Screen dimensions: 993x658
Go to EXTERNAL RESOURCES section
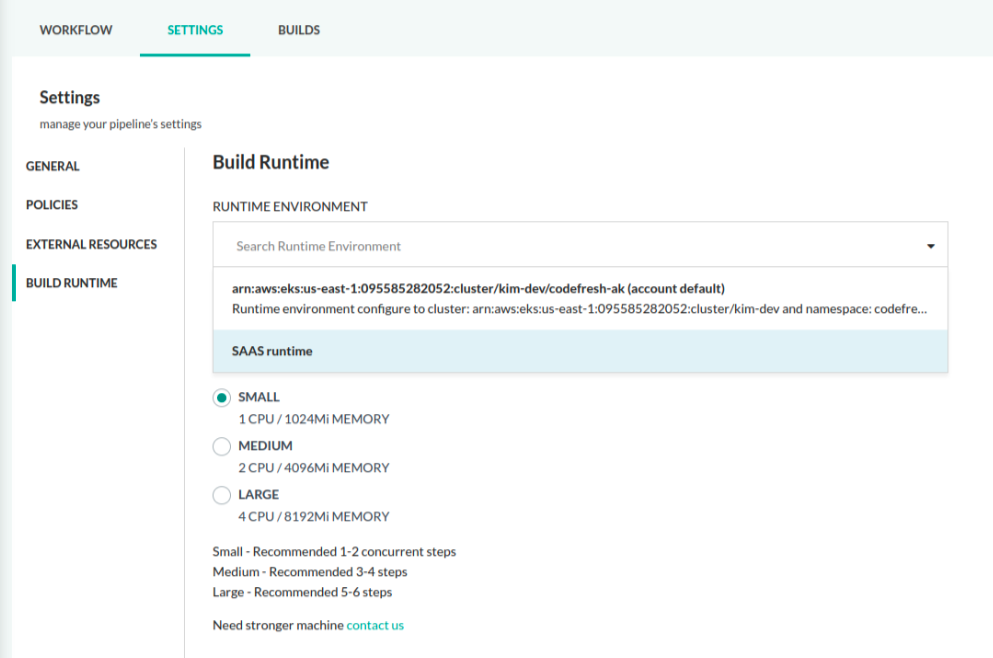(91, 244)
